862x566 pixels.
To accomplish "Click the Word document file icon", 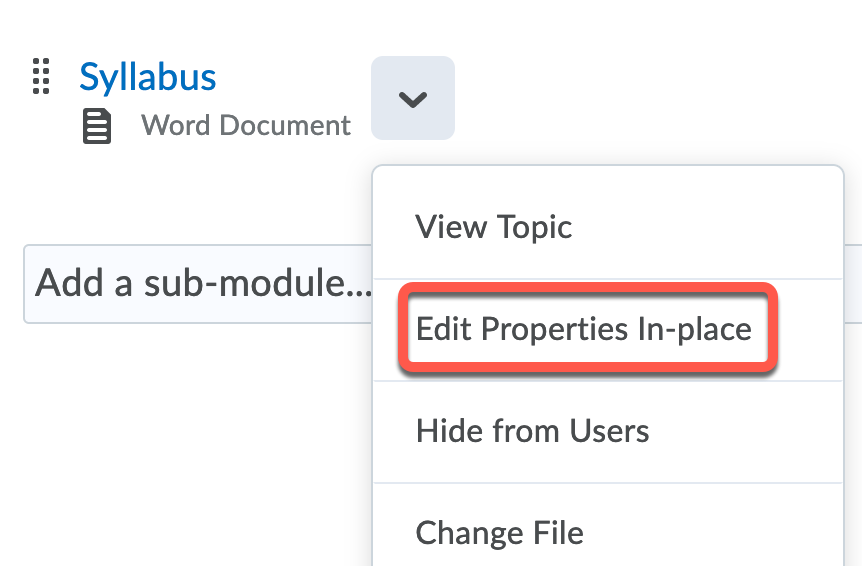I will coord(96,127).
